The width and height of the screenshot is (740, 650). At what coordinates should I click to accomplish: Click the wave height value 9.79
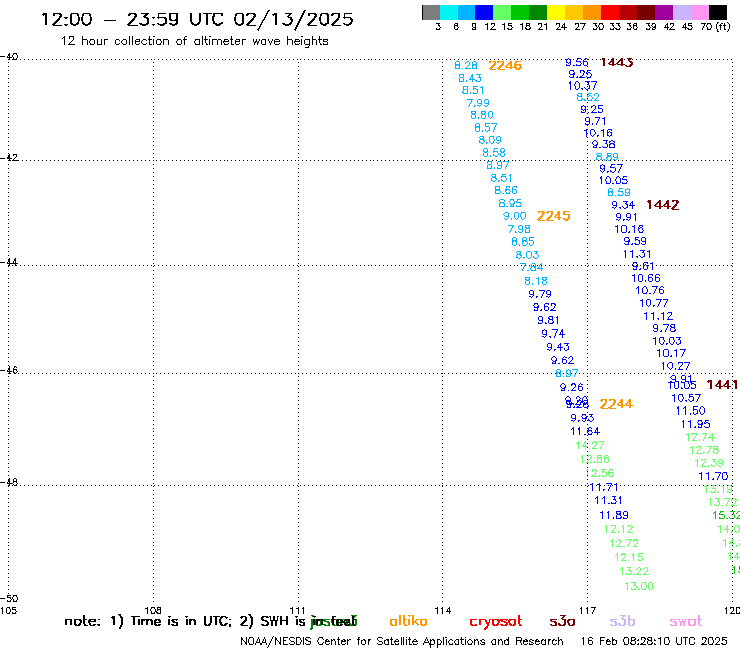click(x=540, y=294)
